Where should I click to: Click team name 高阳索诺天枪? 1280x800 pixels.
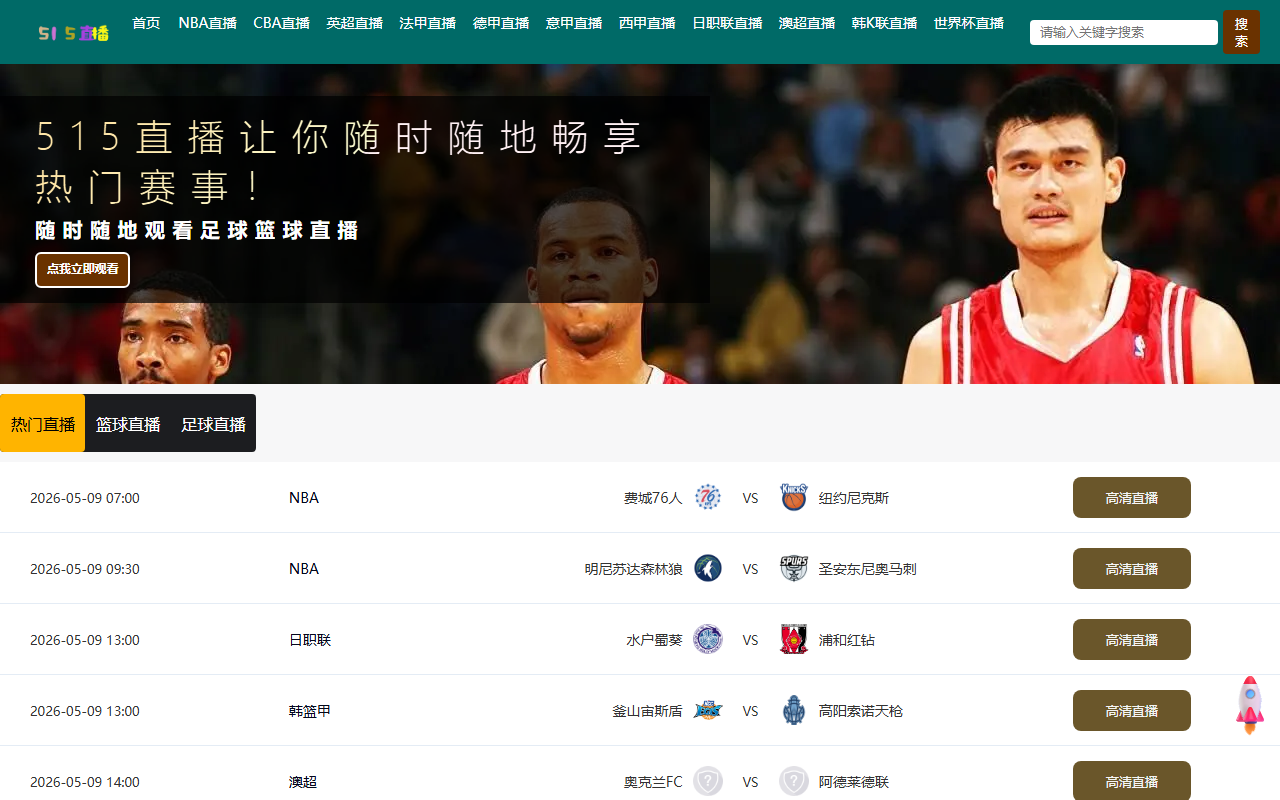click(861, 711)
